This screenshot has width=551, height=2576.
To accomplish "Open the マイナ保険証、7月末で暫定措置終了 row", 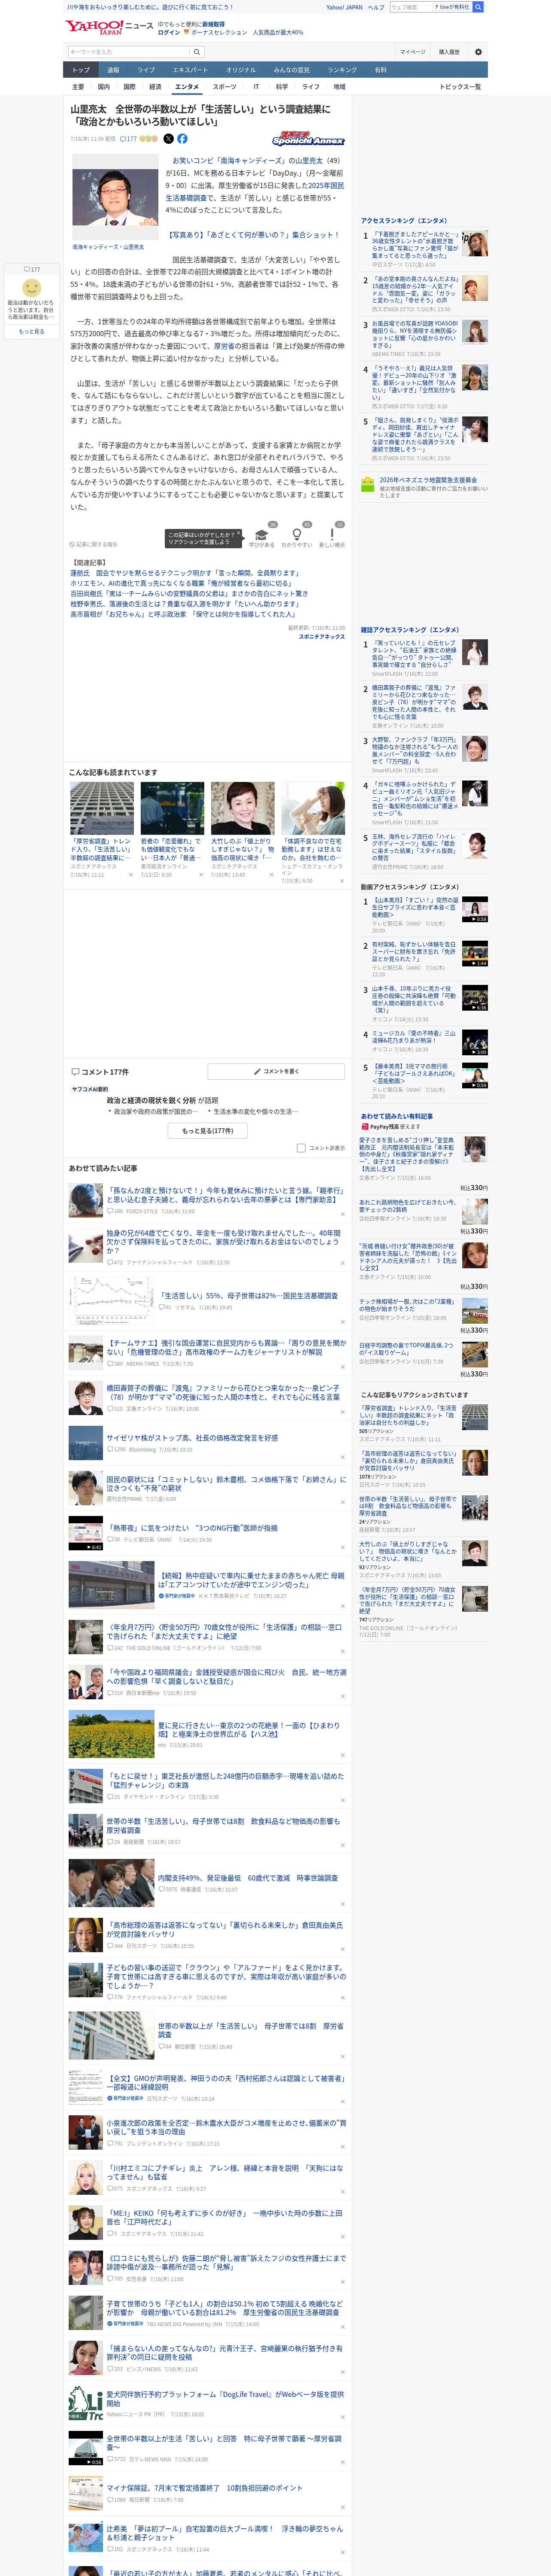I will tap(208, 2493).
